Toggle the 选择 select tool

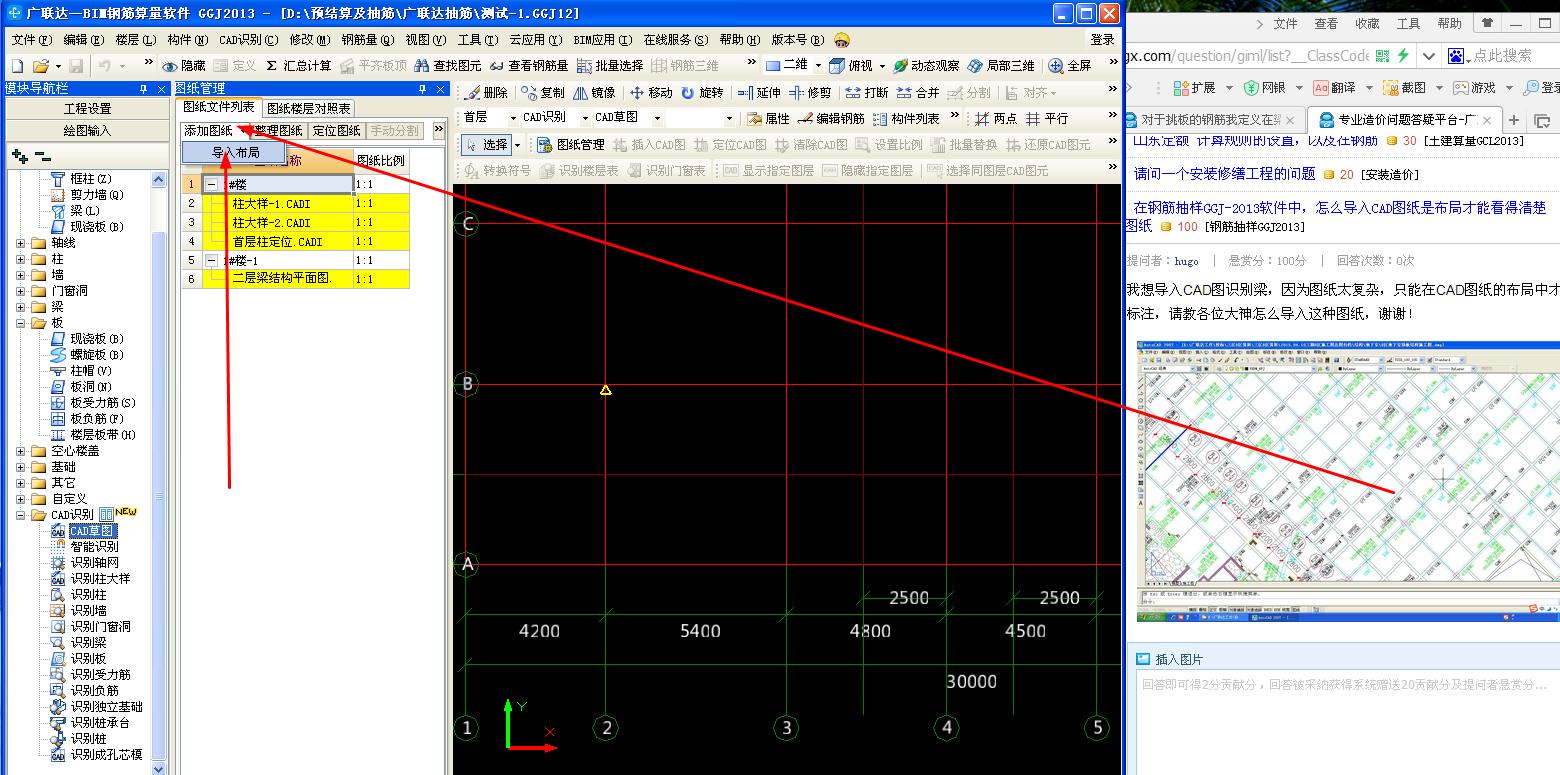click(x=487, y=144)
